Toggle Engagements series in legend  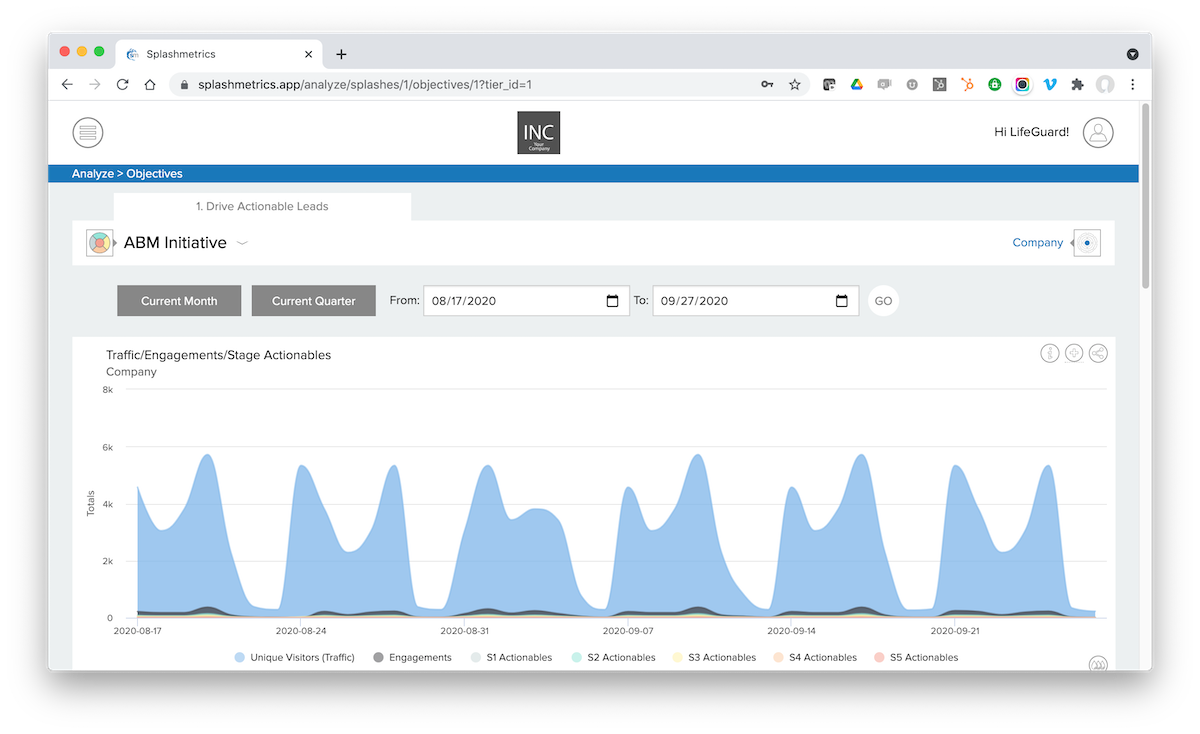click(412, 658)
